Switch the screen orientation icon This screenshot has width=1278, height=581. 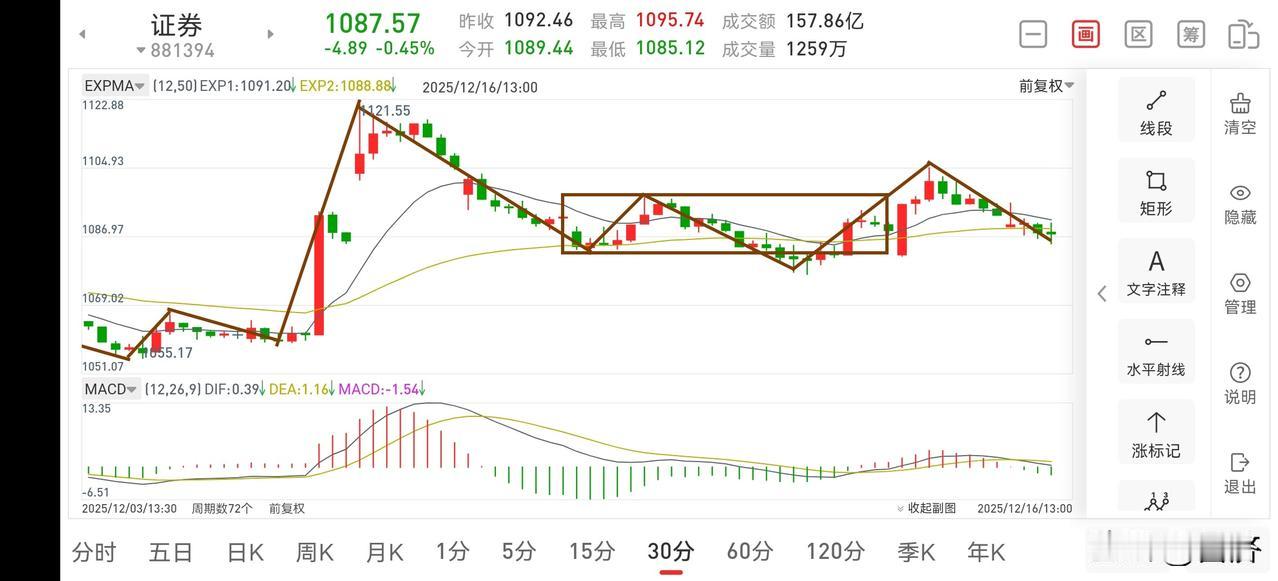[1243, 34]
